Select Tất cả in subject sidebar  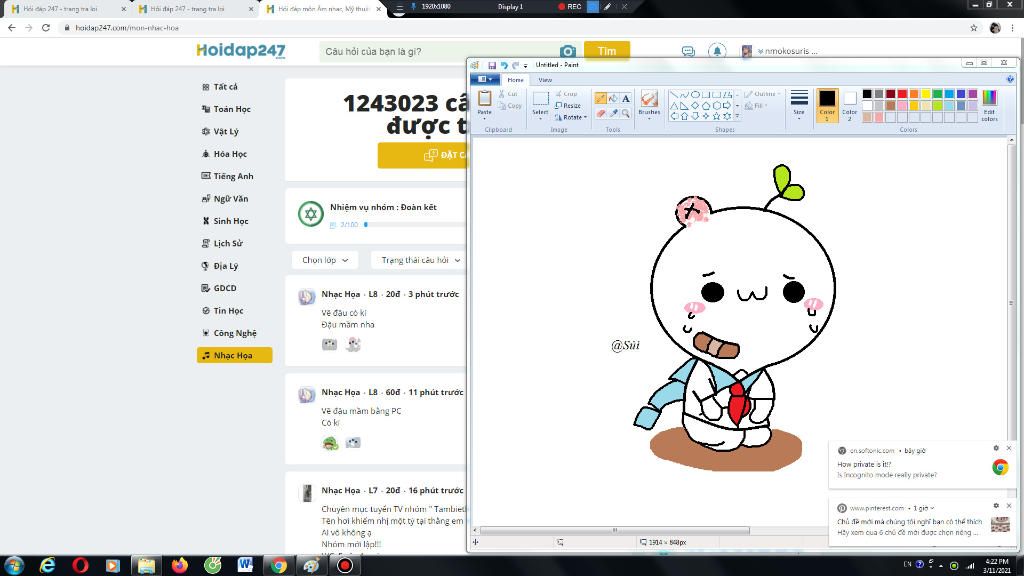point(225,87)
